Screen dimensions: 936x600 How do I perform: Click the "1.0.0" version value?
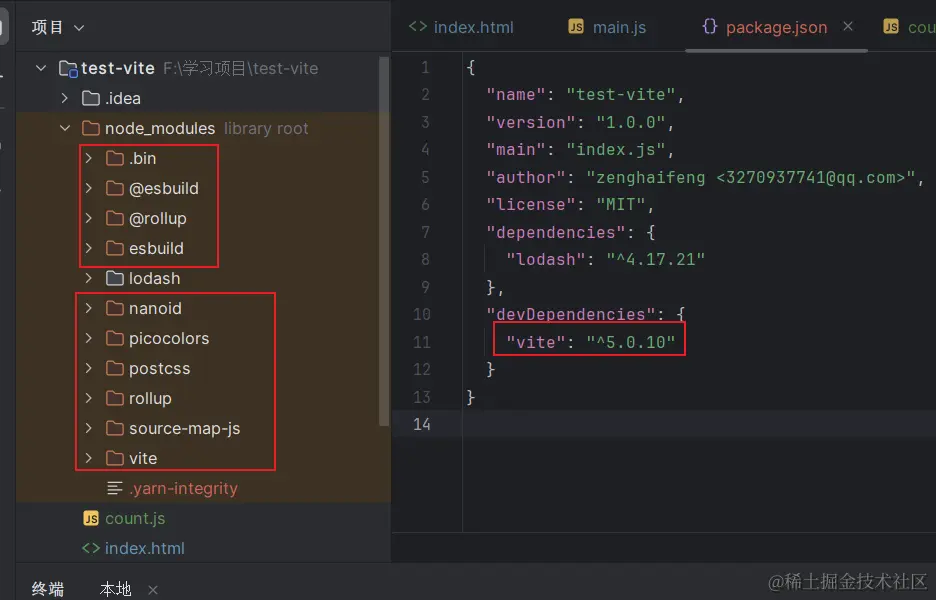630,122
